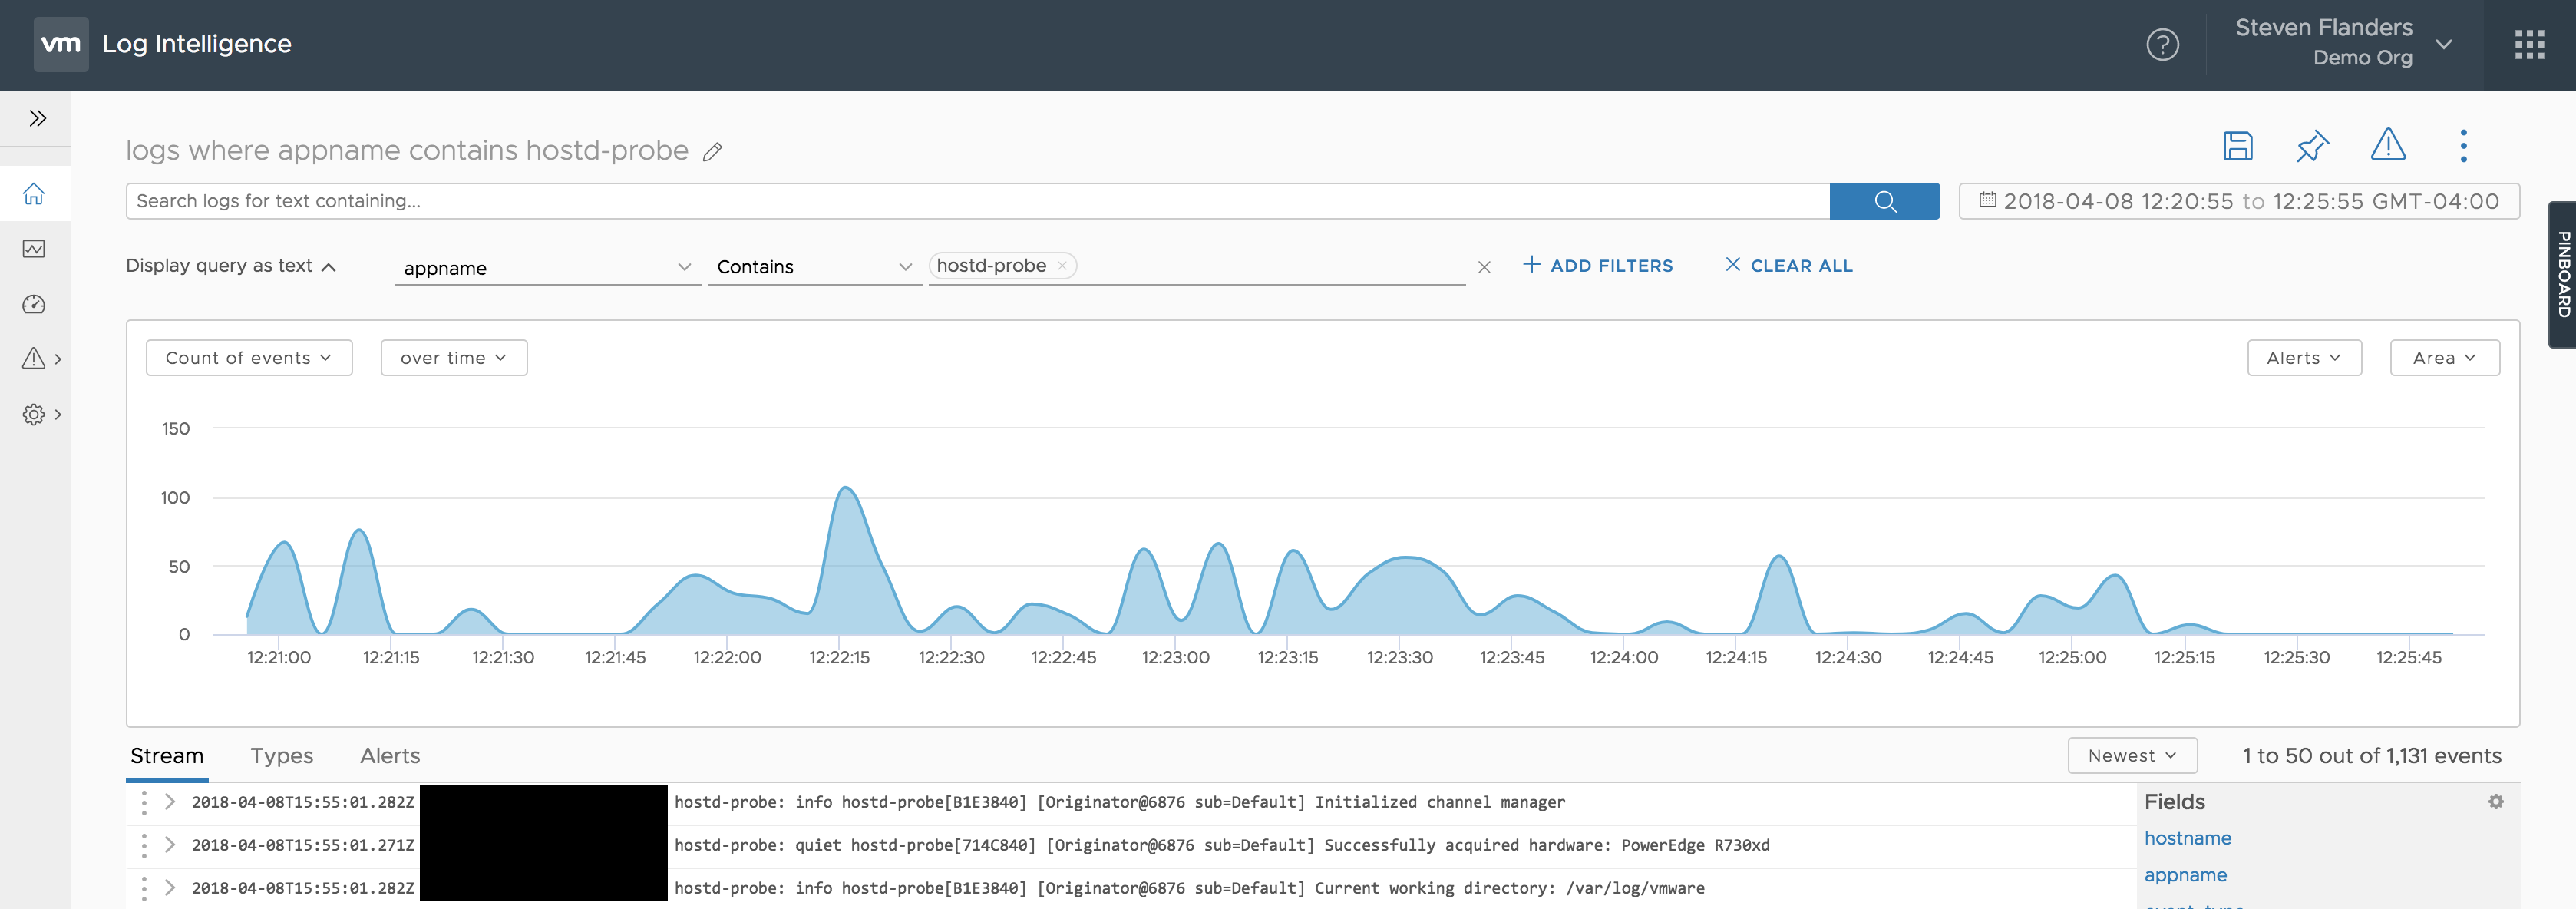Click the create alert triangle icon
The height and width of the screenshot is (909, 2576).
click(x=2387, y=145)
